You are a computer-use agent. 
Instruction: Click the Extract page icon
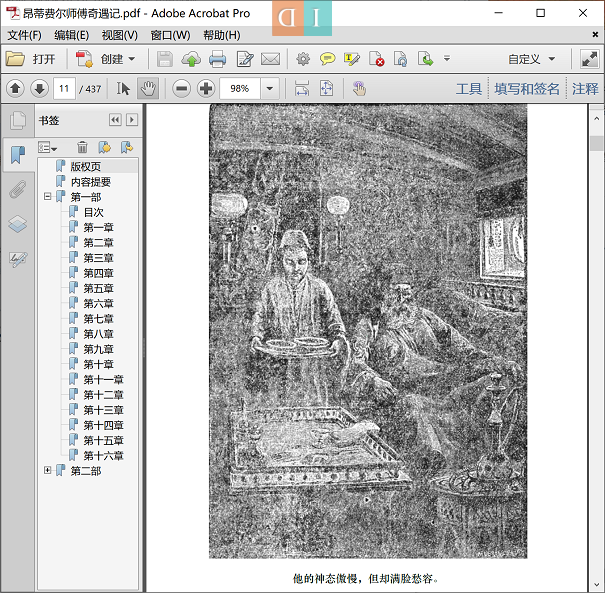(425, 59)
